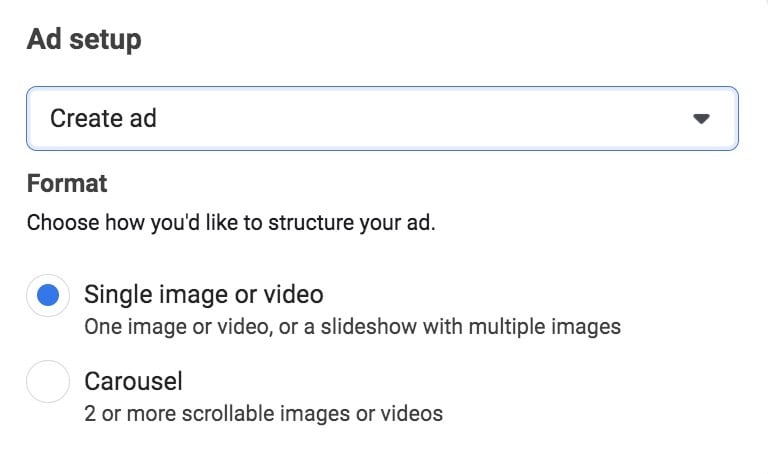Click the "One image or video, or a slideshow" description
Screen dimensions: 768x474
[x=352, y=326]
